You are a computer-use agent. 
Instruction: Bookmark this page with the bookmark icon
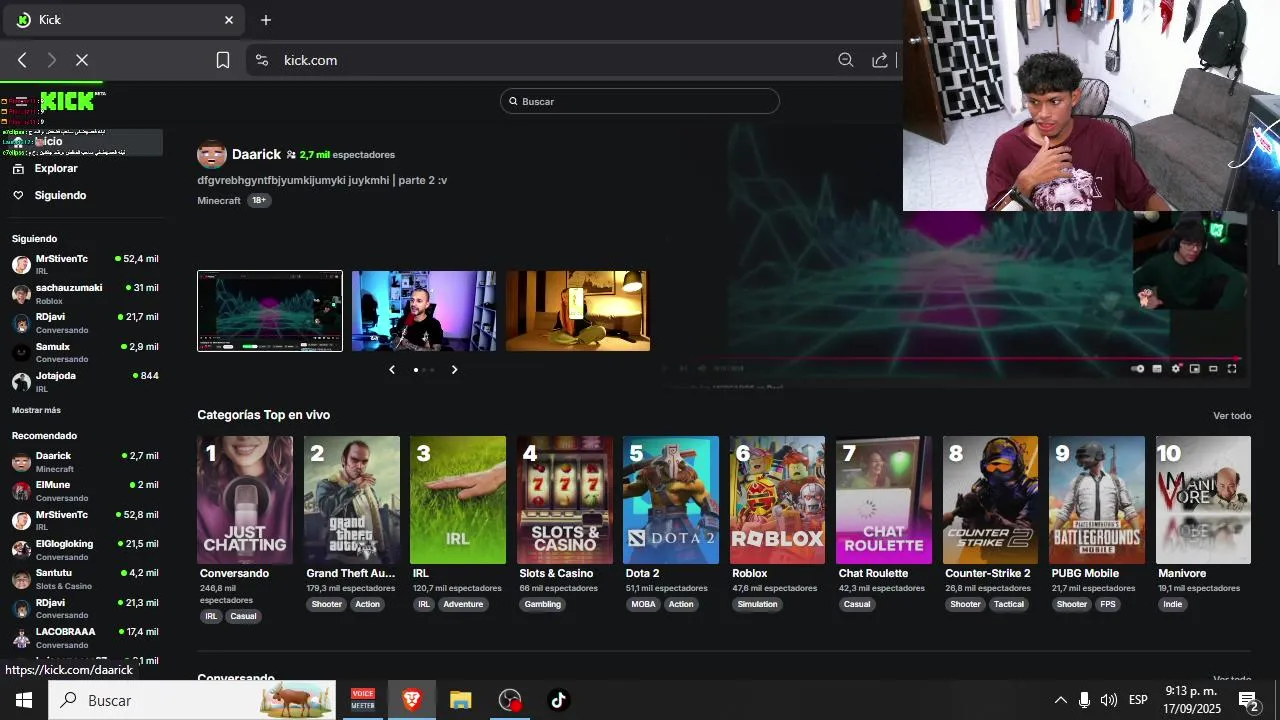pyautogui.click(x=223, y=60)
